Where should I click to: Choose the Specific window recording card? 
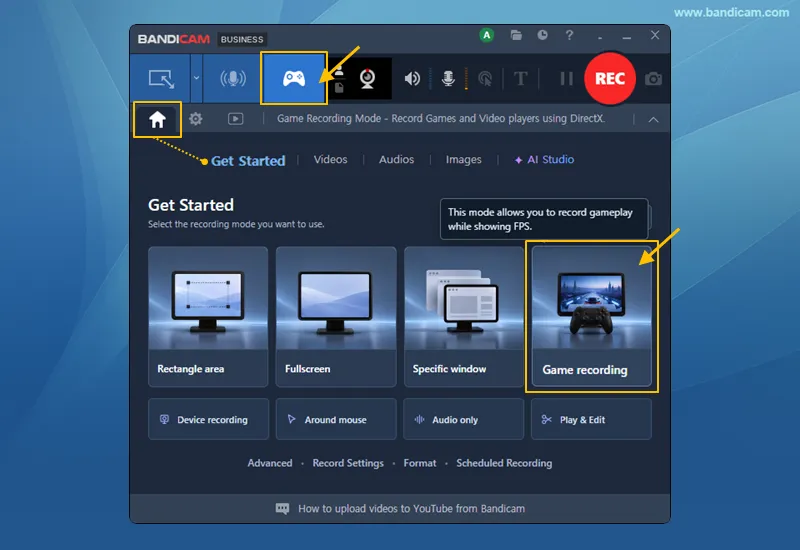click(x=464, y=316)
